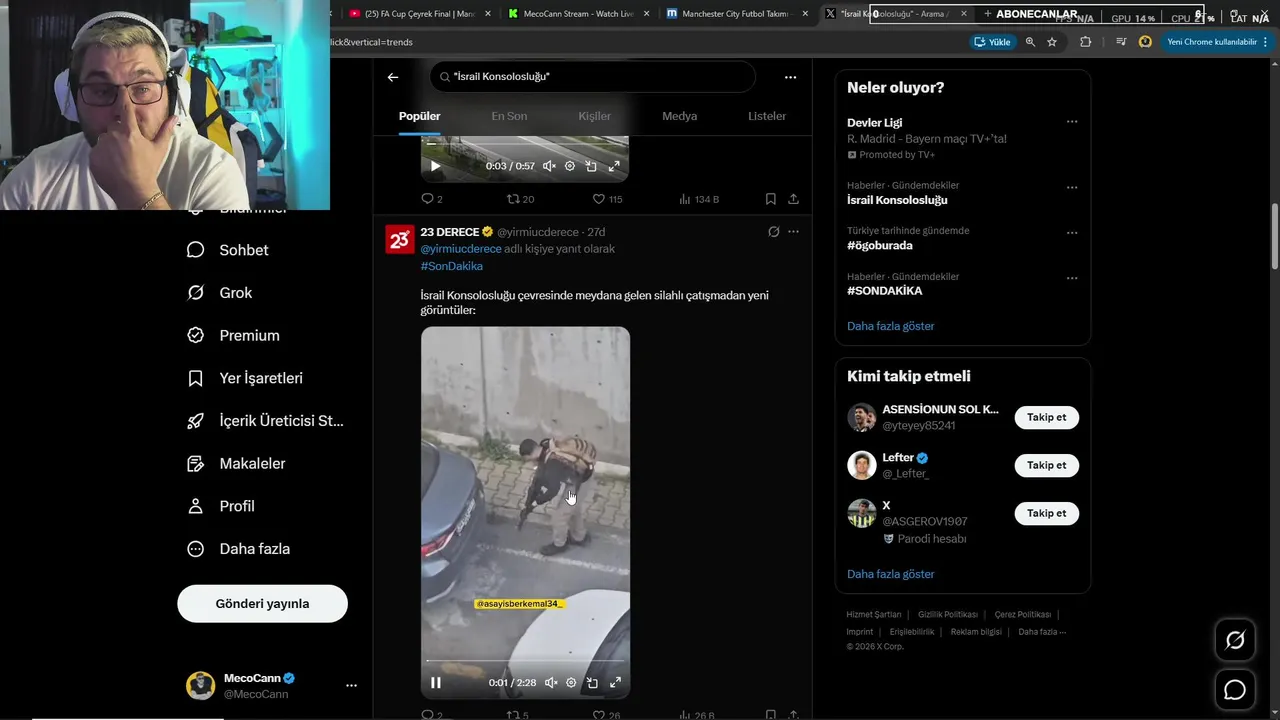Image resolution: width=1280 pixels, height=720 pixels.
Task: Open Chrome extensions puzzle icon
Action: [x=1085, y=42]
